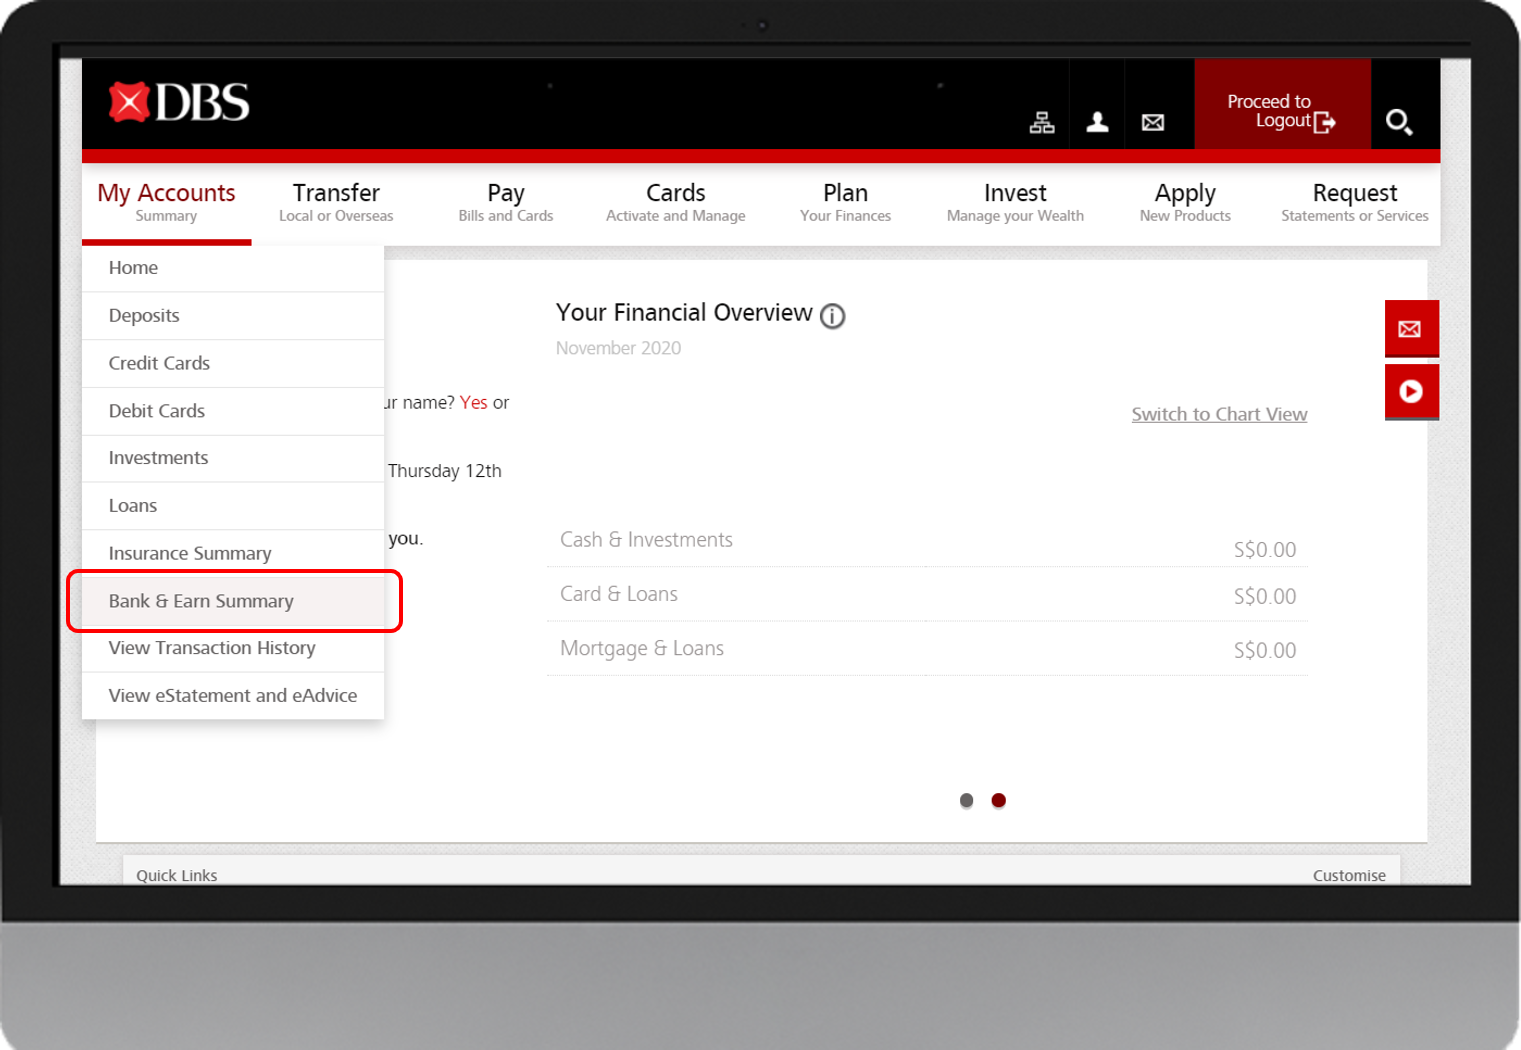Click the red envelope icon on the right edge
This screenshot has width=1521, height=1050.
coord(1411,328)
